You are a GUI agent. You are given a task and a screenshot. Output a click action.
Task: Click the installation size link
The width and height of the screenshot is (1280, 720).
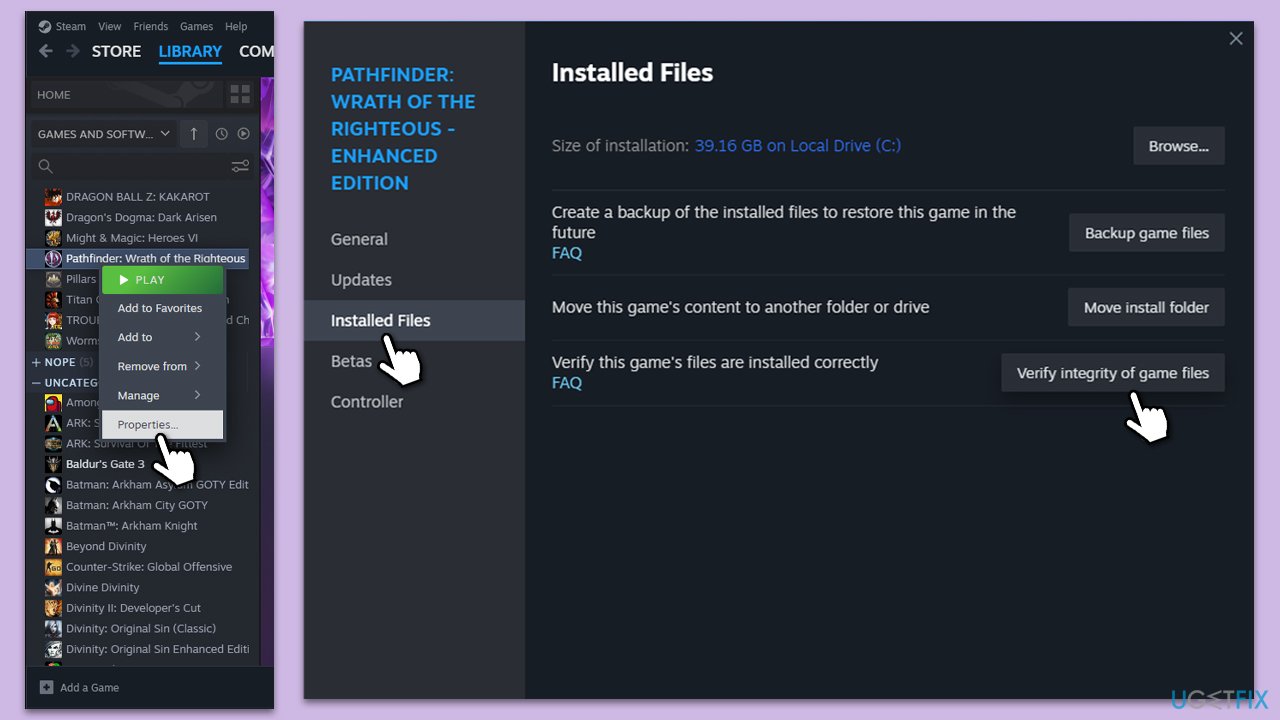pyautogui.click(x=798, y=146)
